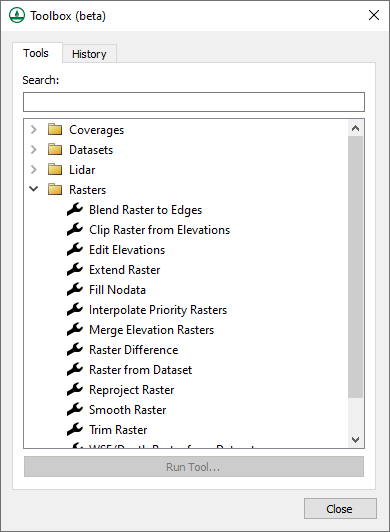Expand the Datasets folder chevron
The width and height of the screenshot is (390, 532).
coord(34,149)
